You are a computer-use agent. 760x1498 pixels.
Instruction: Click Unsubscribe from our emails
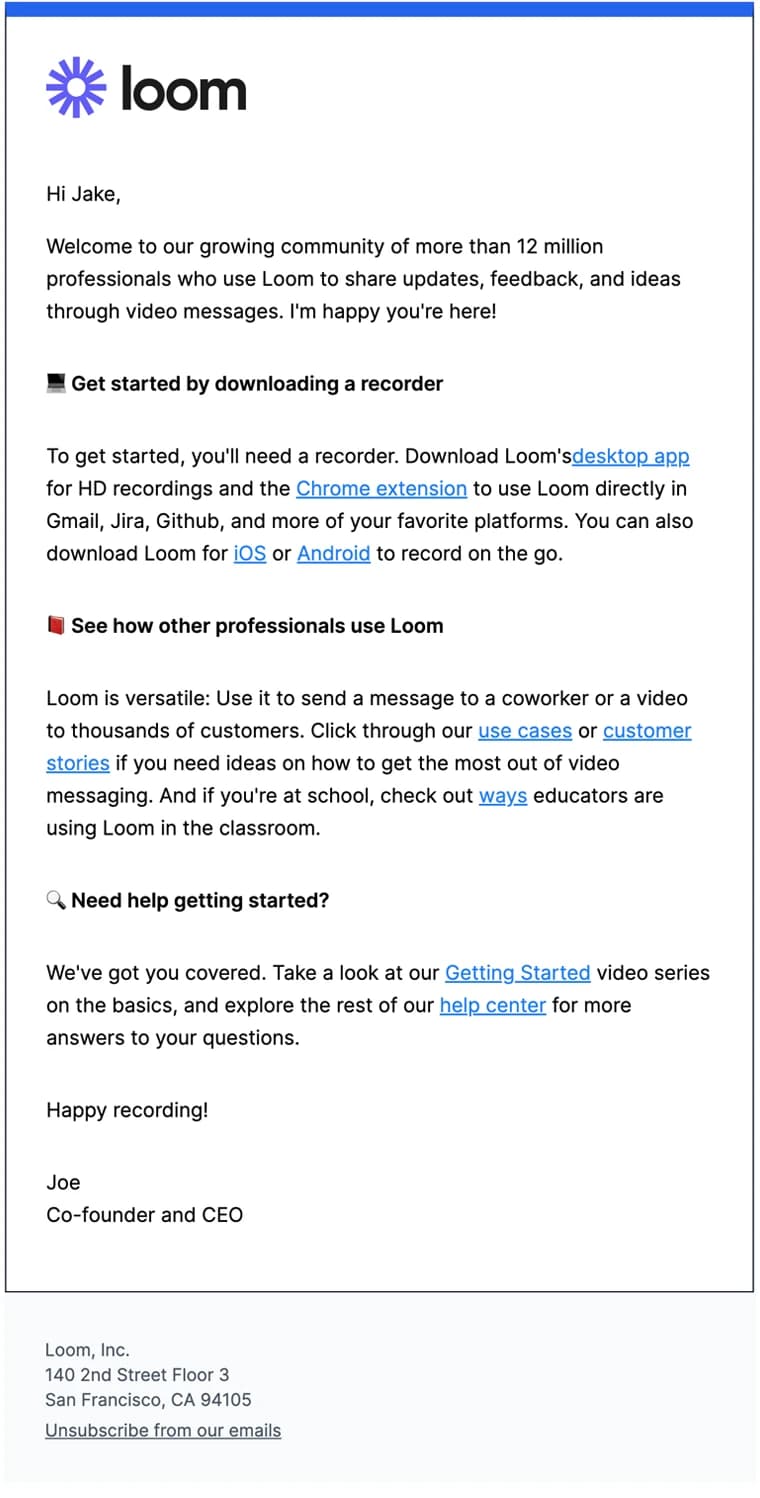(163, 1431)
